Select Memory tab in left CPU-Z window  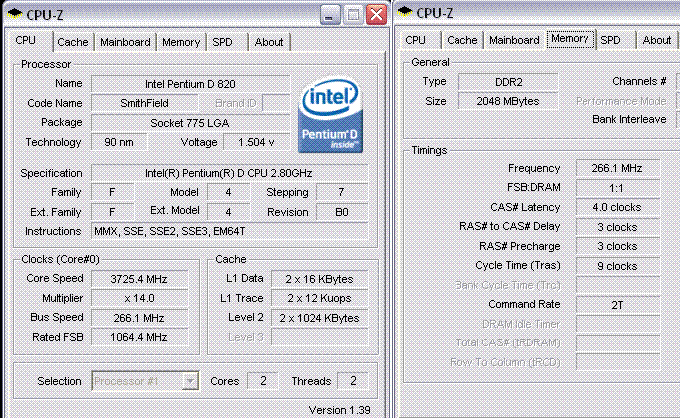click(x=181, y=42)
